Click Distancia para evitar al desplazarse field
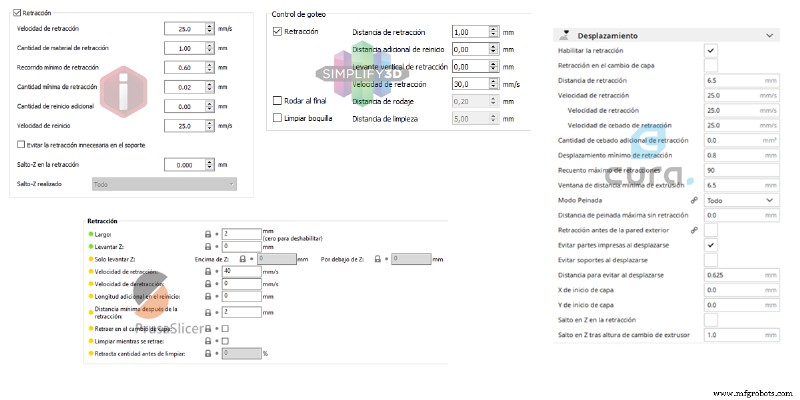Screen dimensions: 800x400 click(742, 275)
